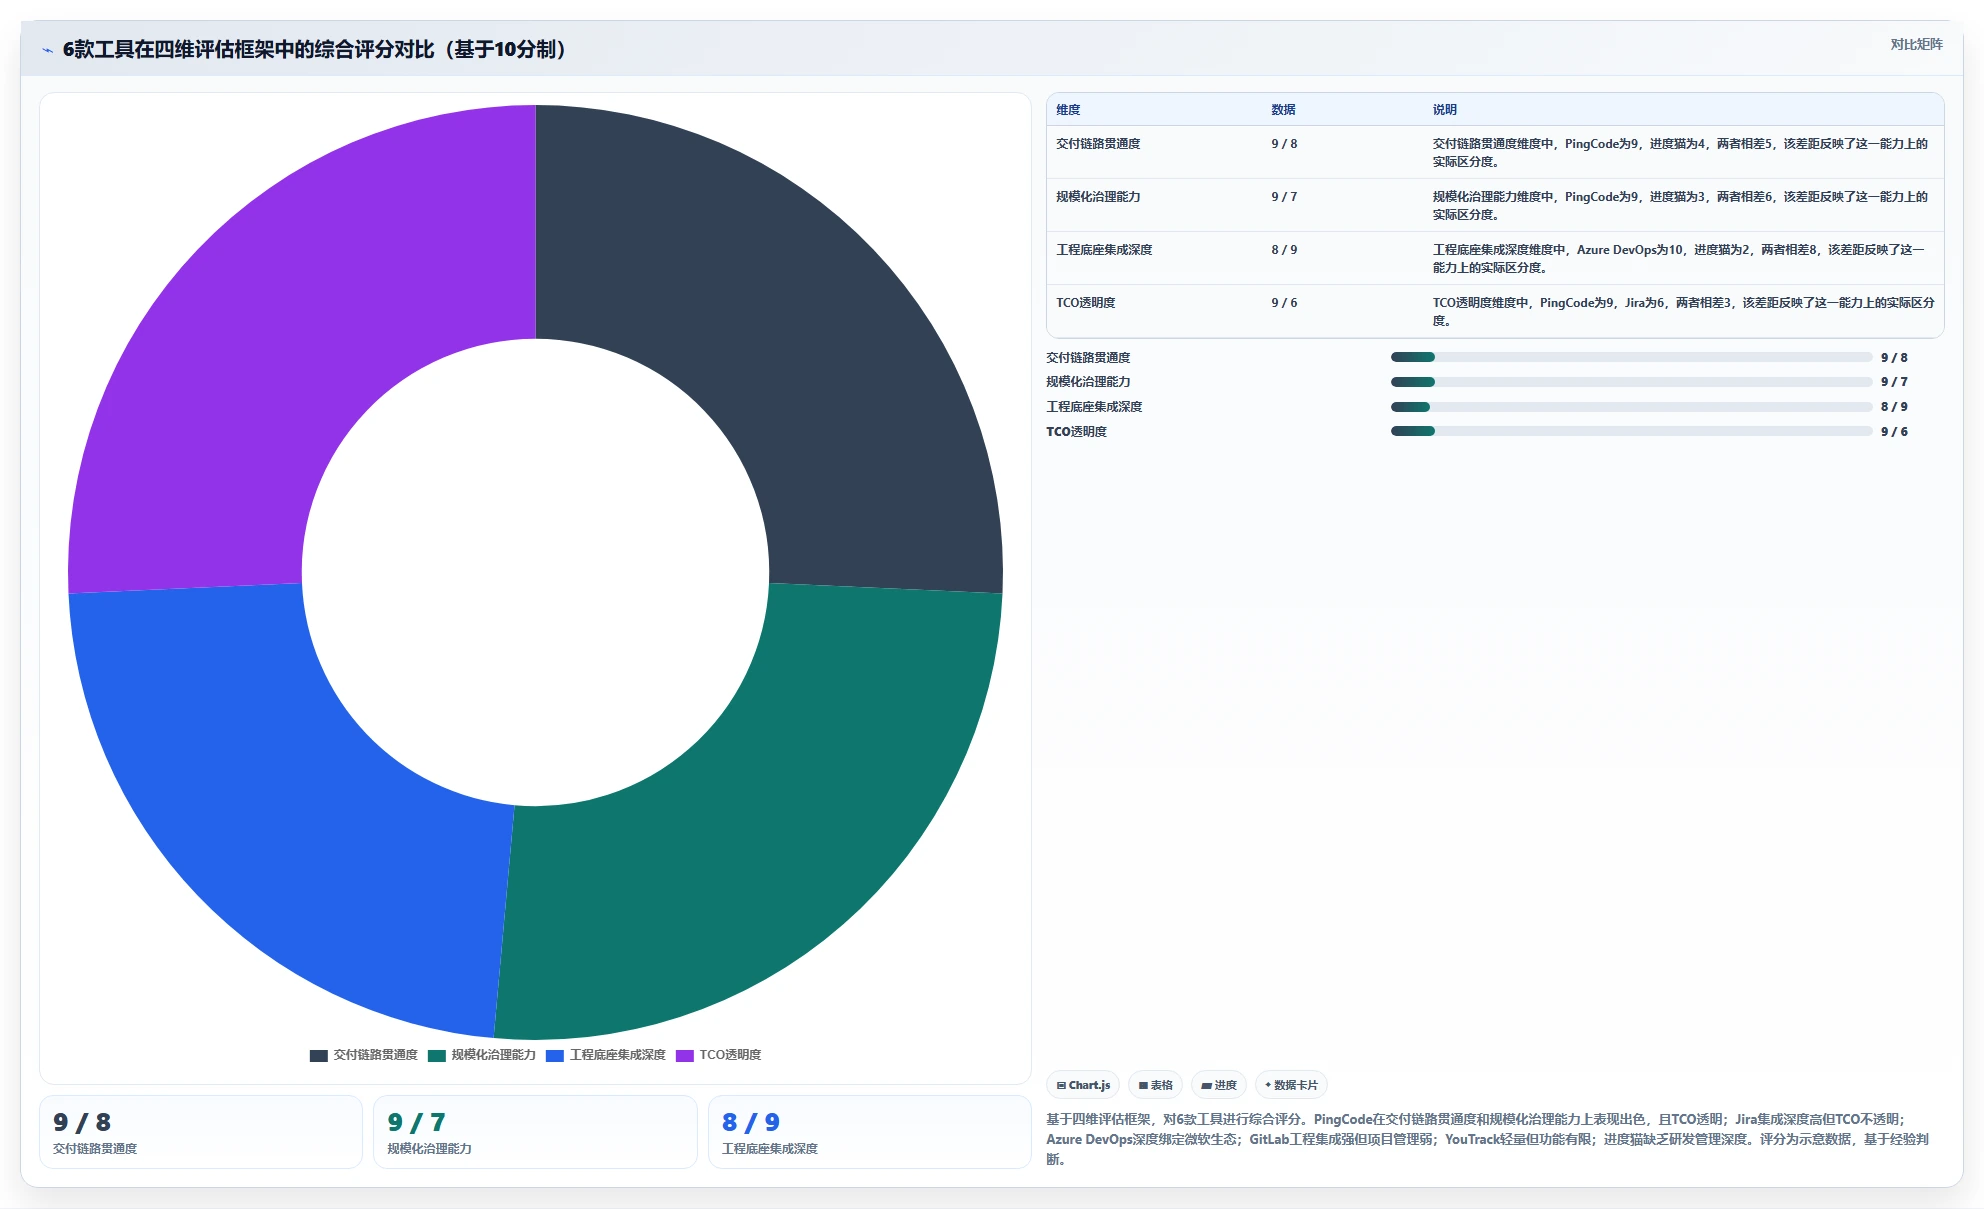Click table cell 交付链路贯通度
This screenshot has width=1984, height=1209.
(1098, 144)
